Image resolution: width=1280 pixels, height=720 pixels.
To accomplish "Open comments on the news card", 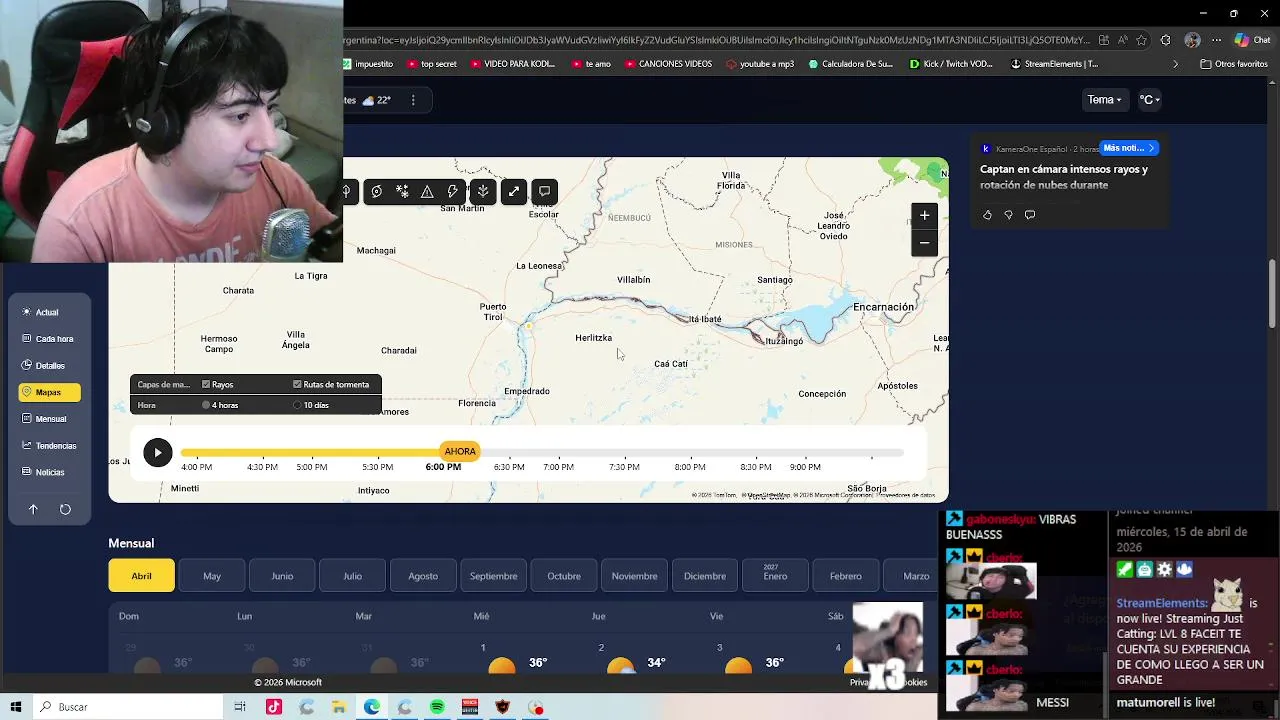I will coord(1030,215).
